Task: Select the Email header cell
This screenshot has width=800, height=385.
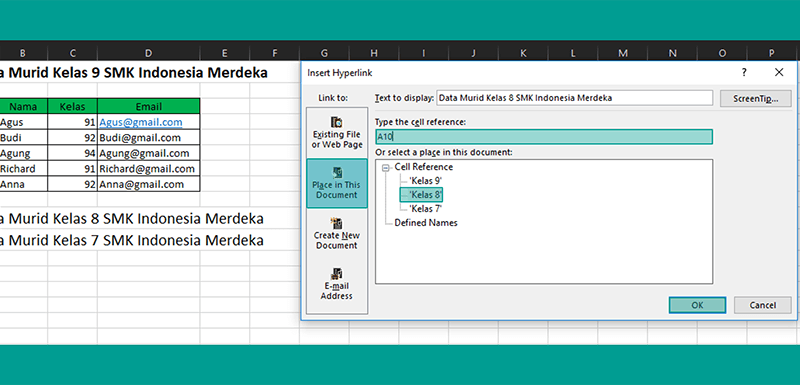Action: pos(148,106)
